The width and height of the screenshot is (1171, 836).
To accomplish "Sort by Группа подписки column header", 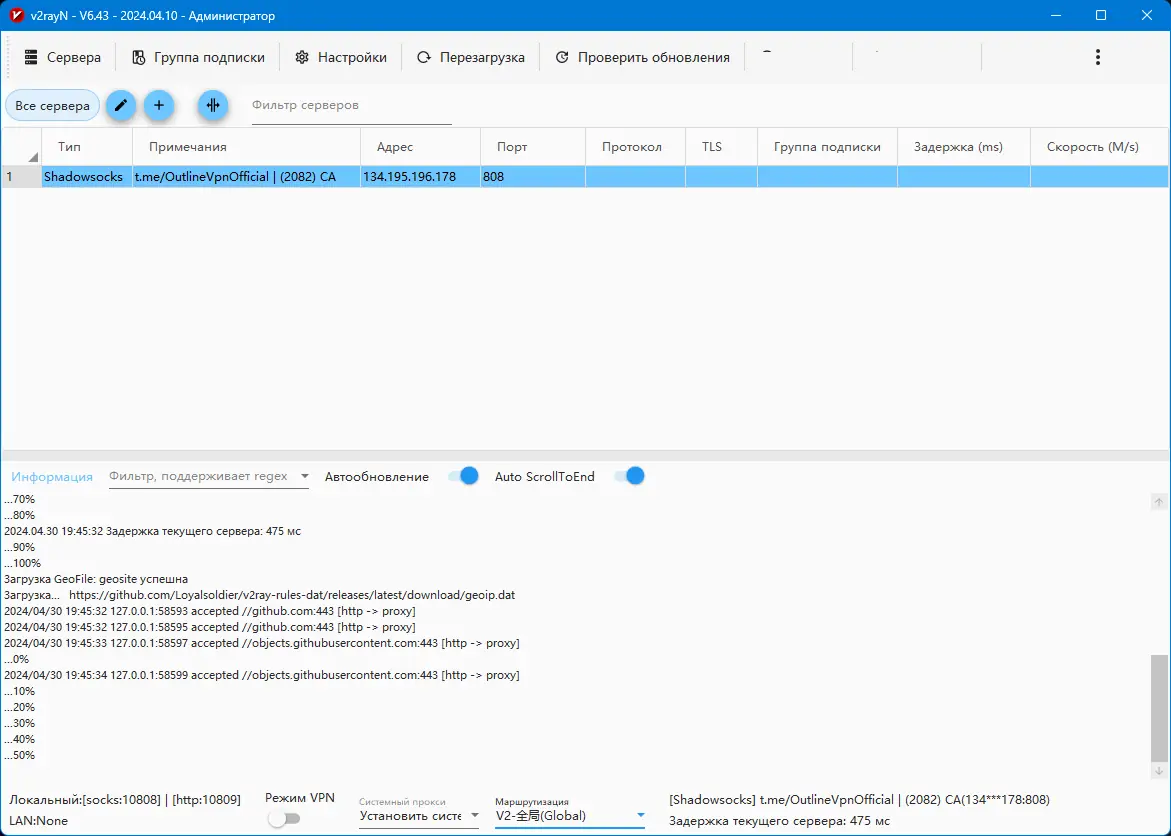I will pos(827,147).
